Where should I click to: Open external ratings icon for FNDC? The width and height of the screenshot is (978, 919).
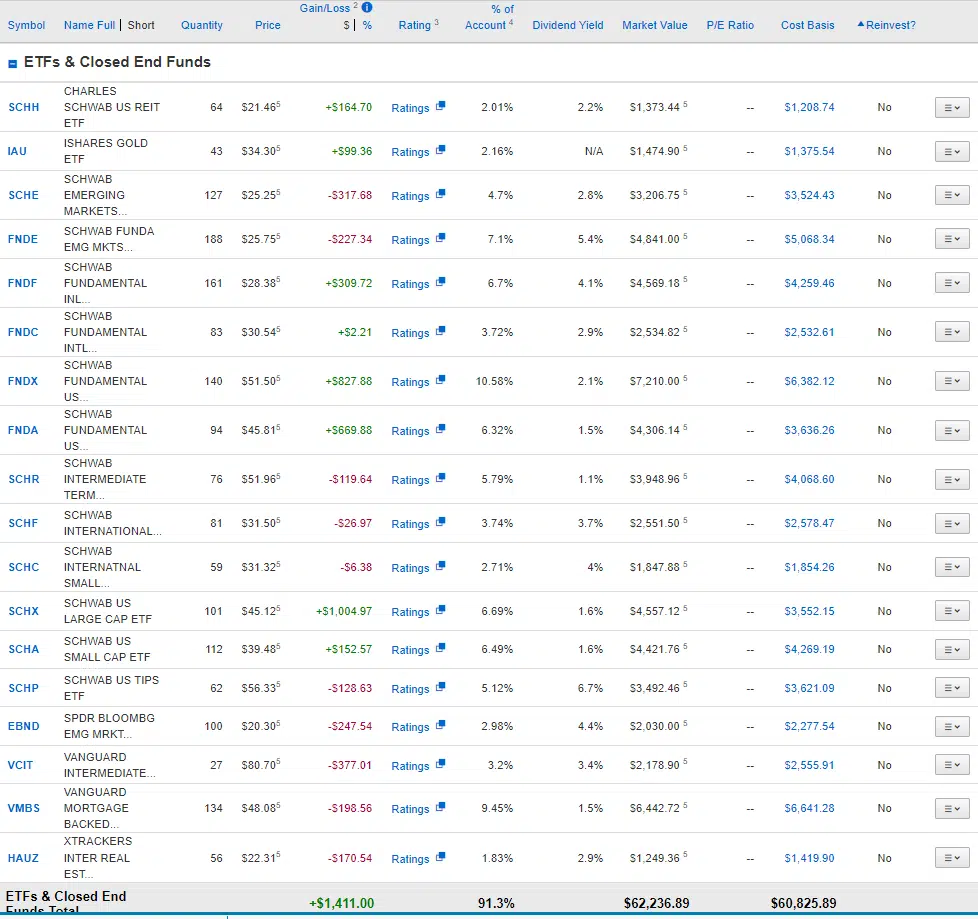440,331
